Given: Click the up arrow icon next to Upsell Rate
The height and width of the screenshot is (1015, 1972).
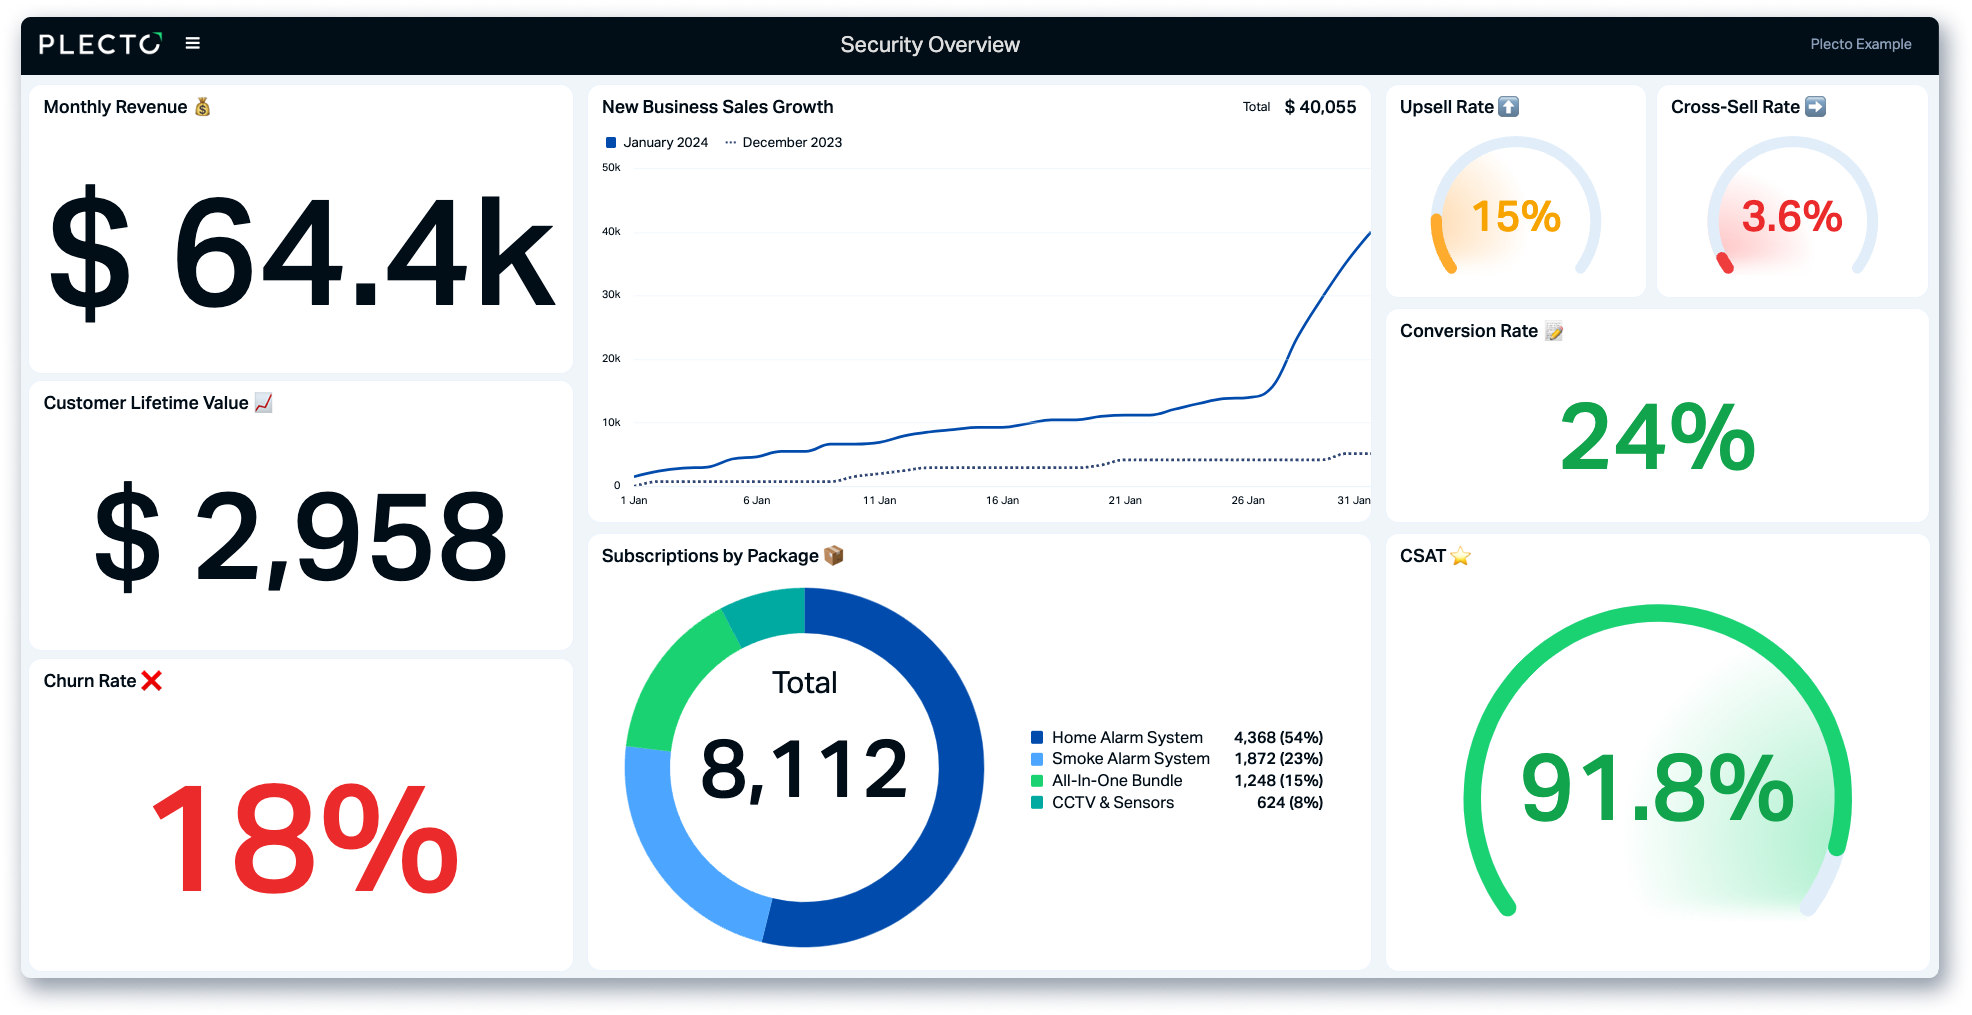Looking at the screenshot, I should [1509, 107].
